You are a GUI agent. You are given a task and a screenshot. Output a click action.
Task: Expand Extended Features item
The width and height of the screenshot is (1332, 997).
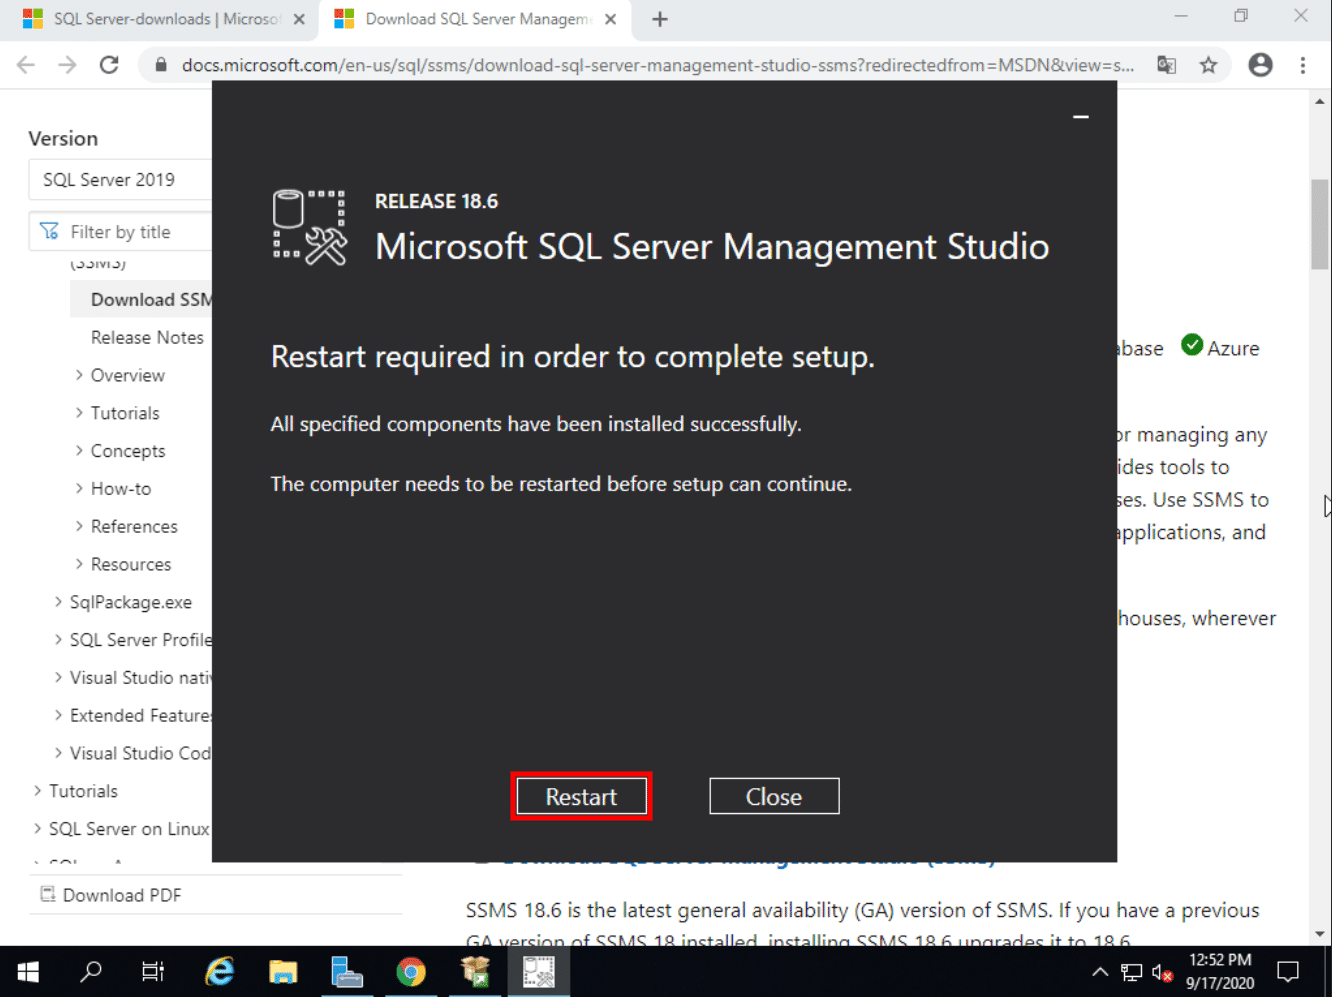(x=58, y=715)
